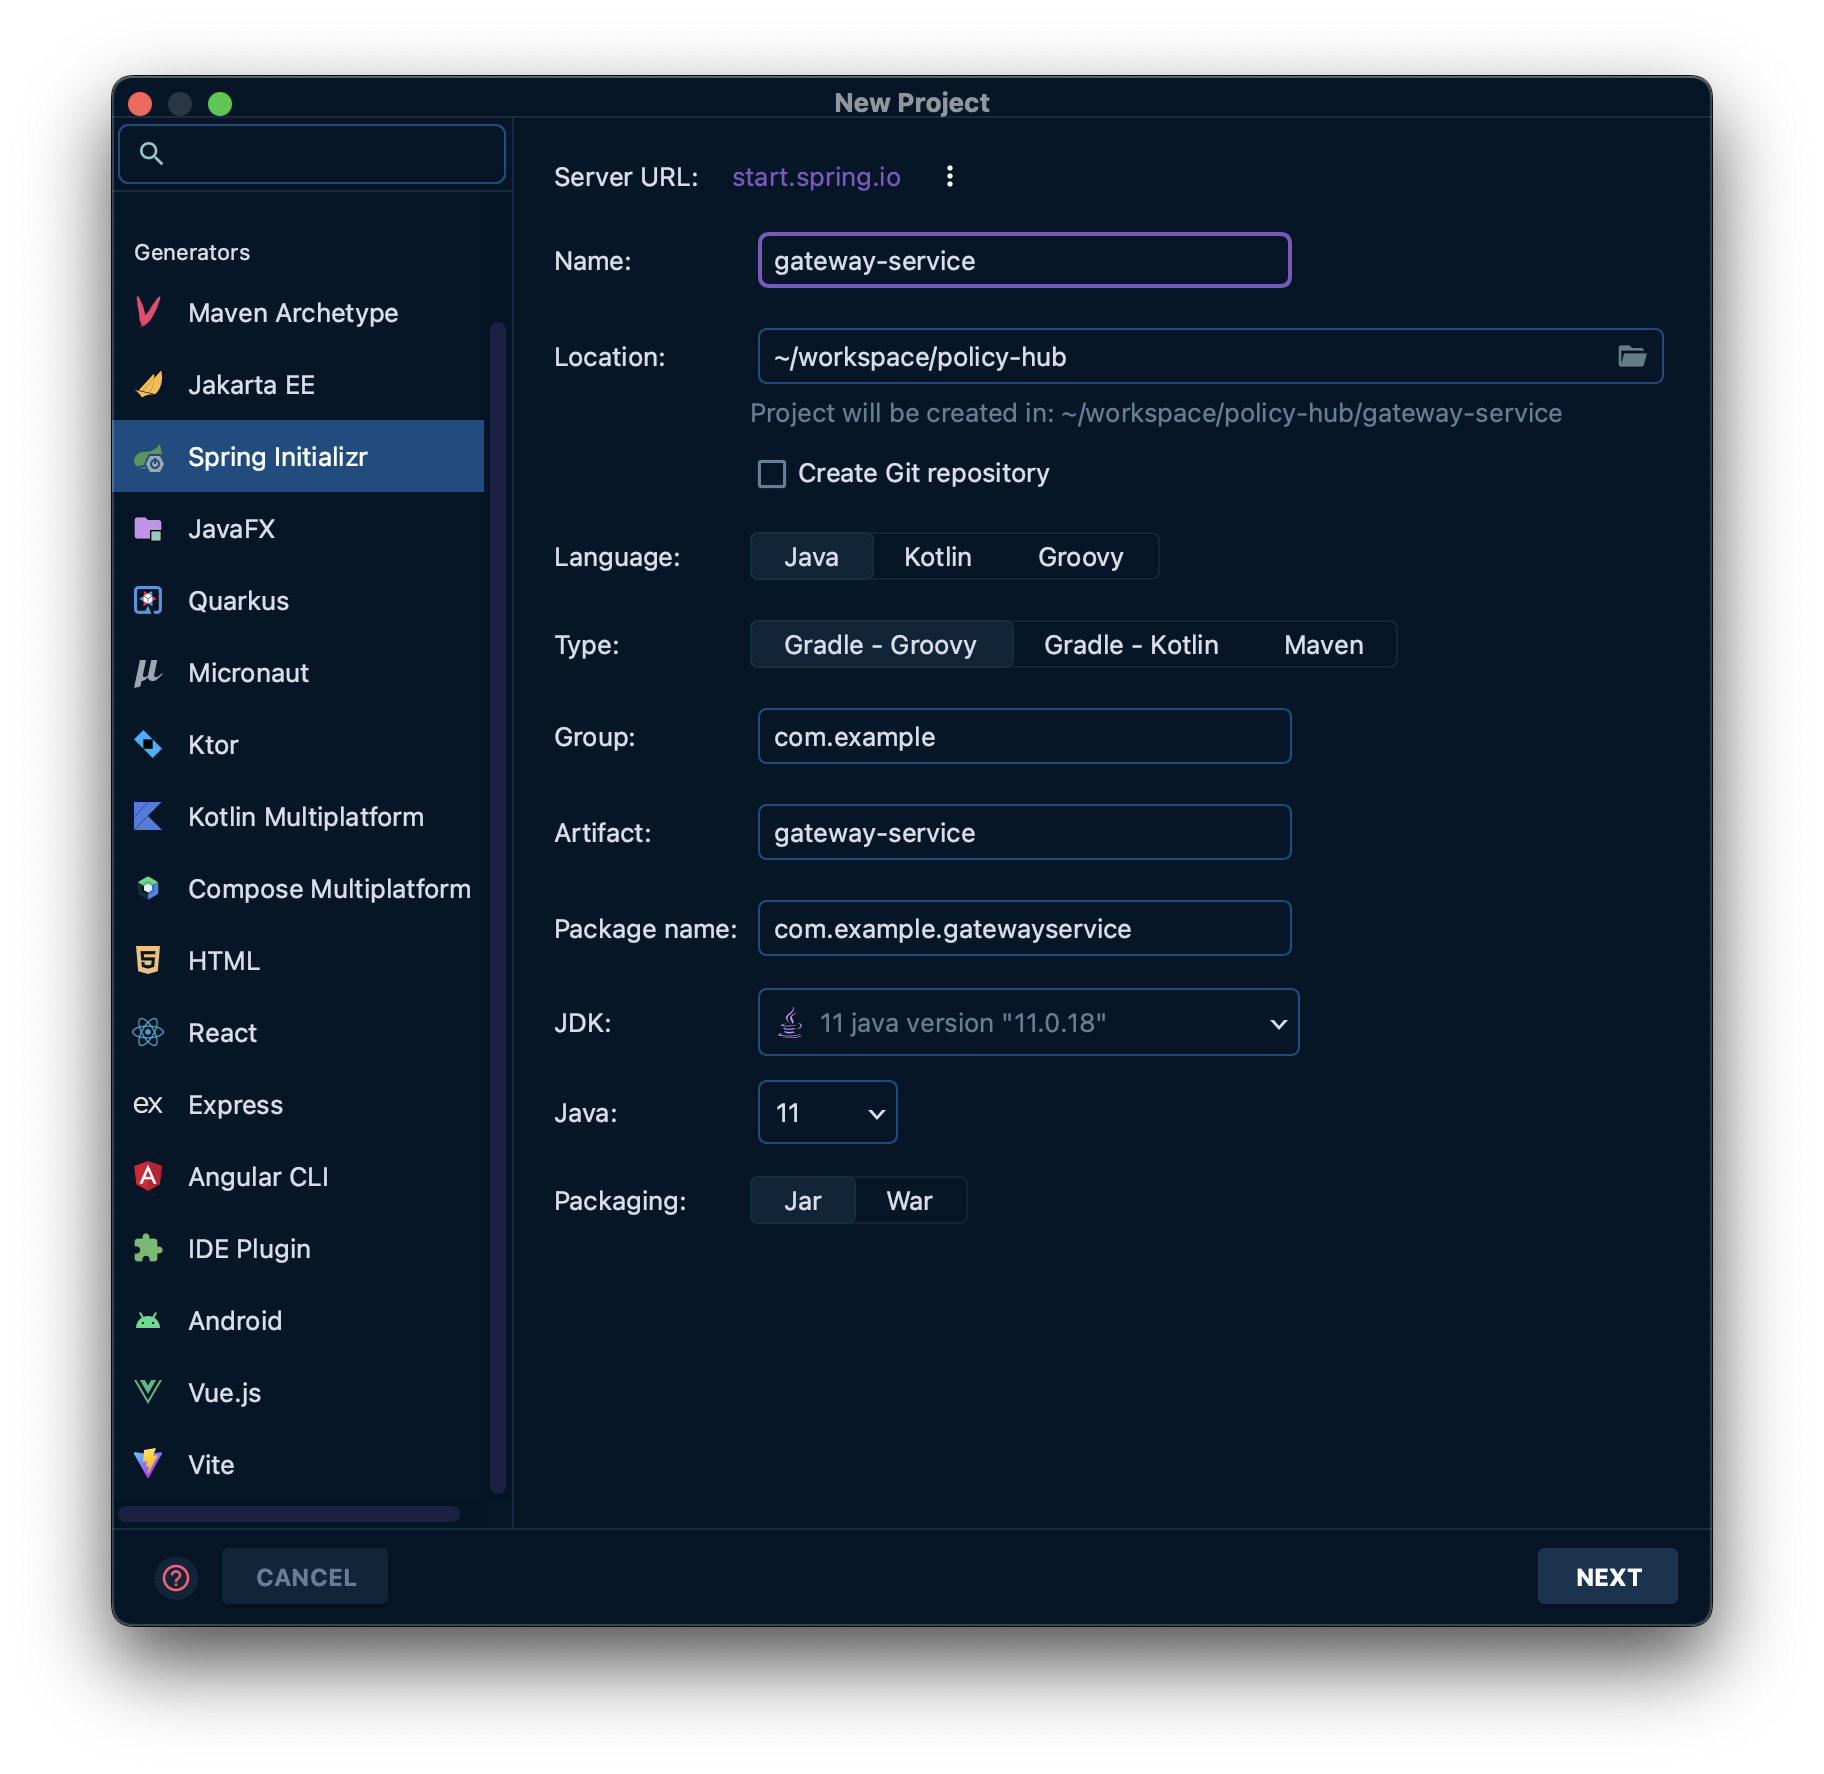1824x1774 pixels.
Task: Select the IDE Plugin generator label
Action: [249, 1249]
